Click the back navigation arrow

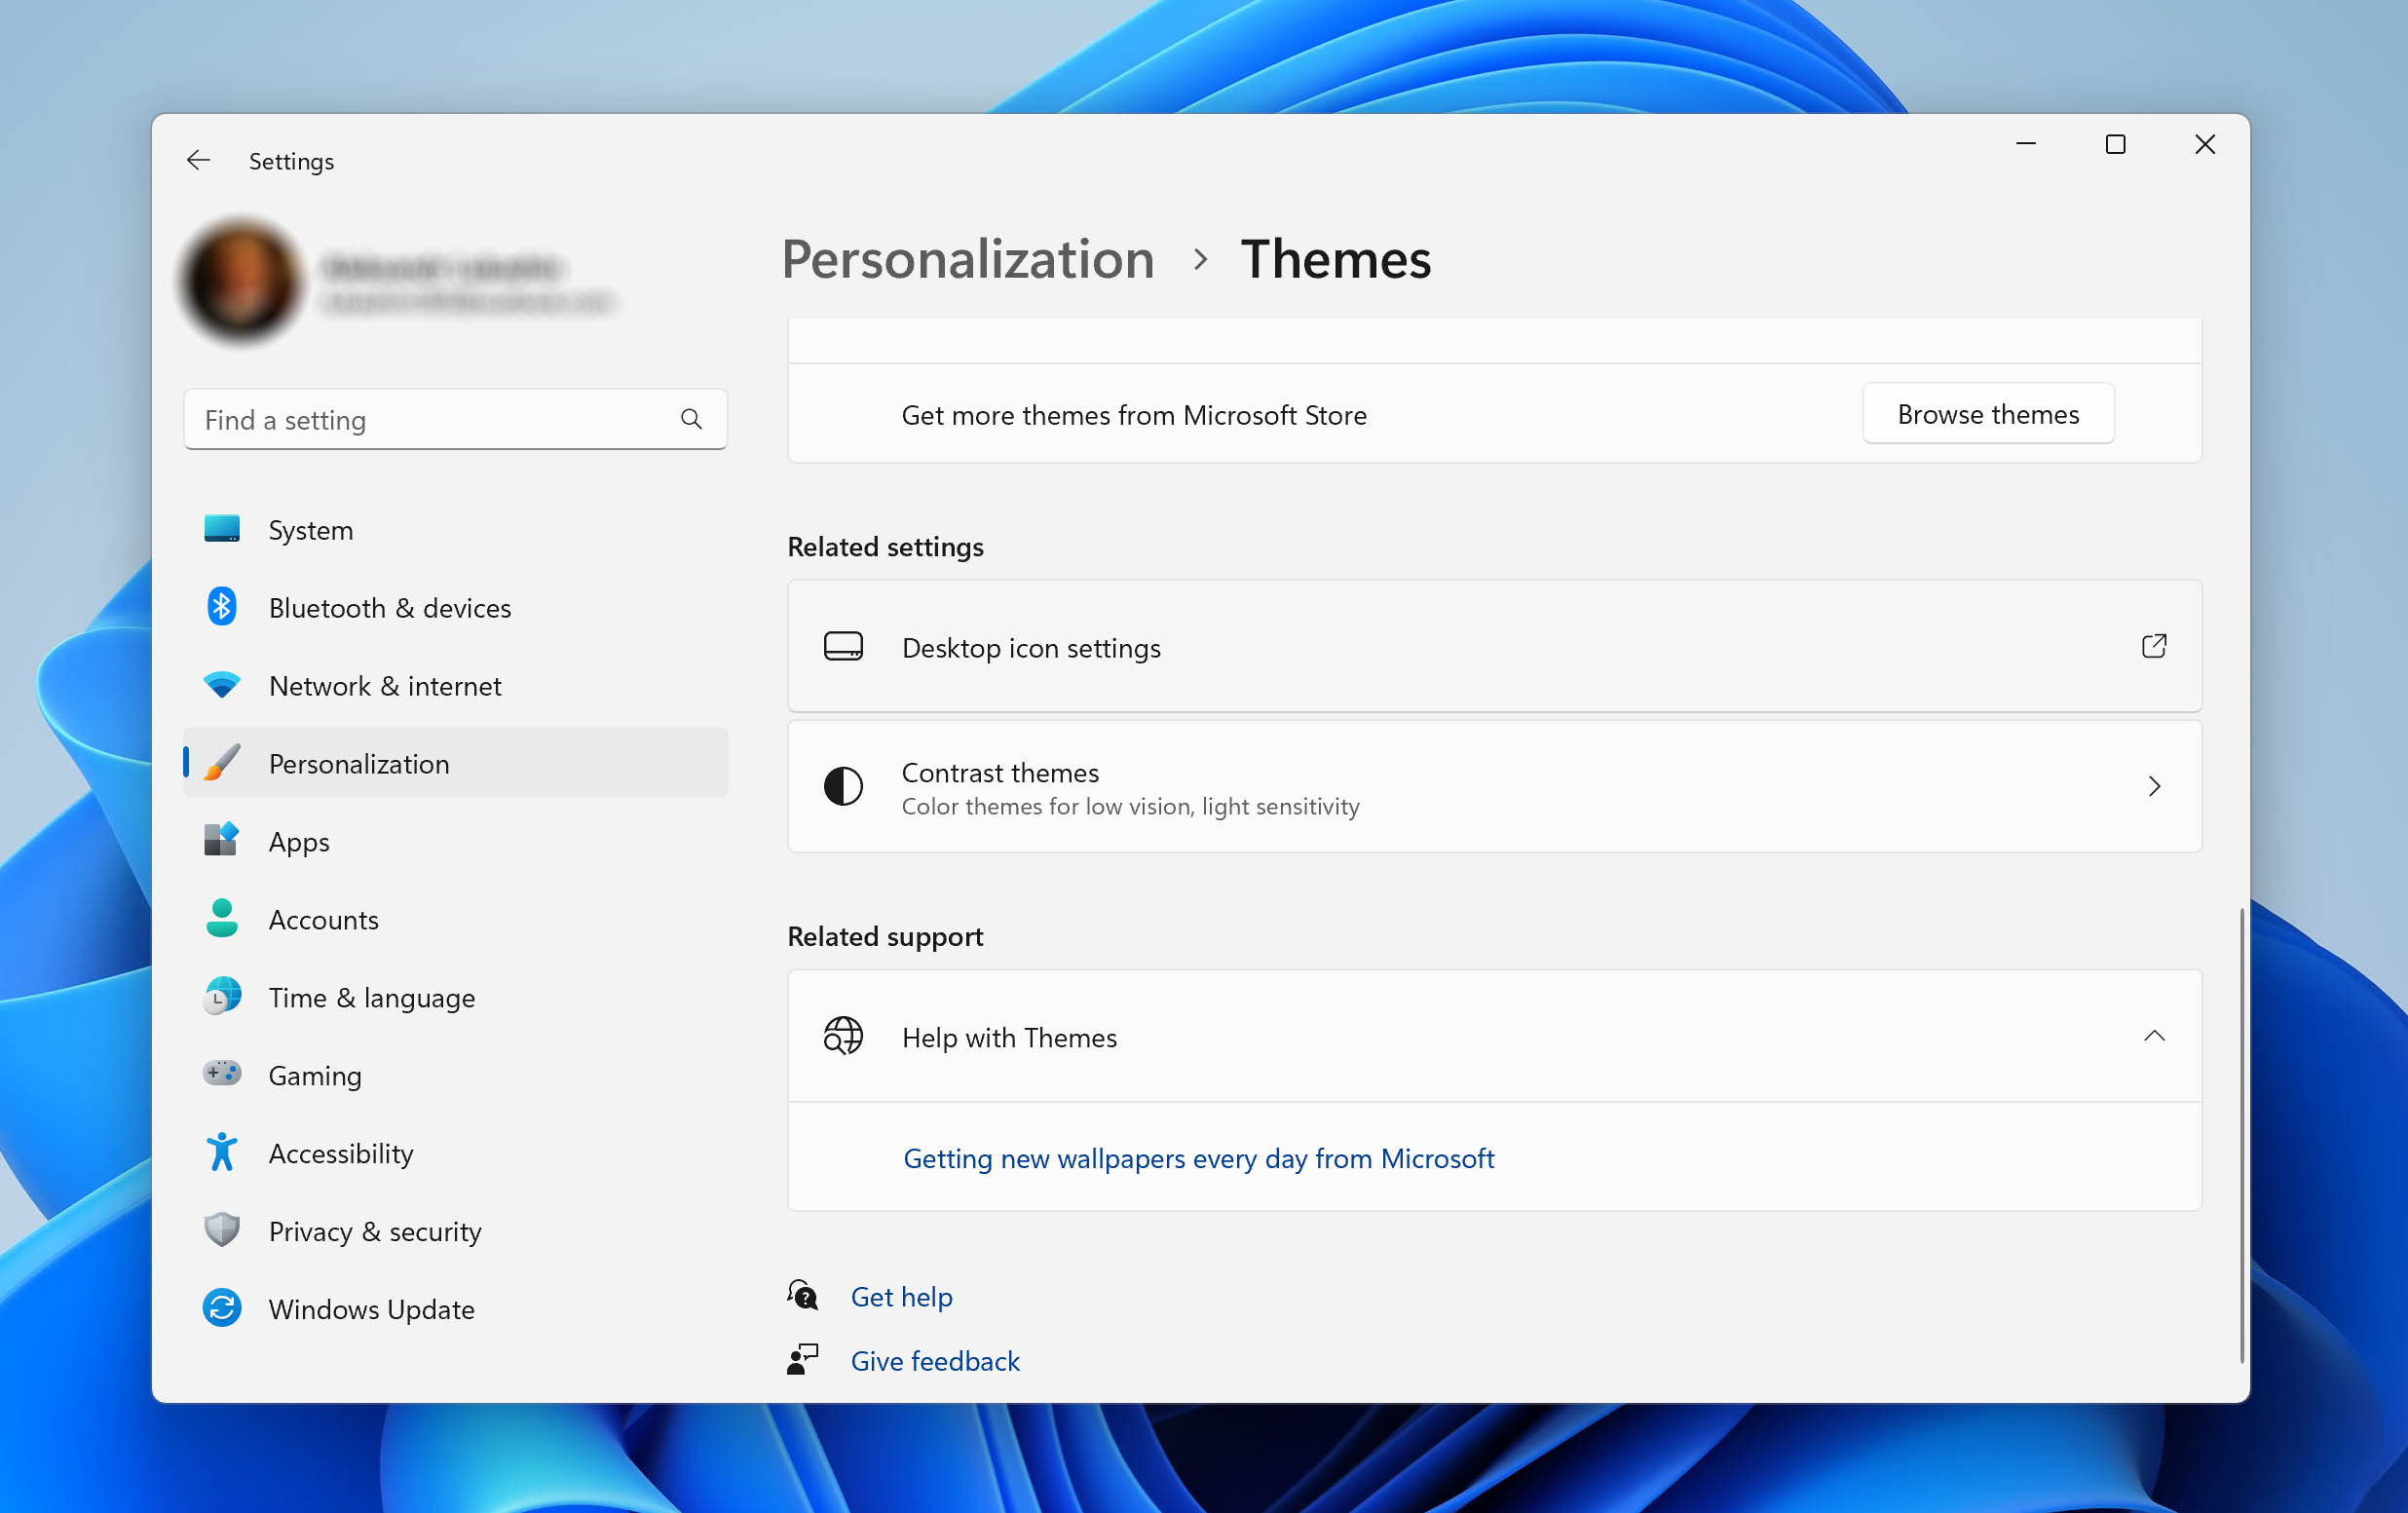(x=197, y=161)
